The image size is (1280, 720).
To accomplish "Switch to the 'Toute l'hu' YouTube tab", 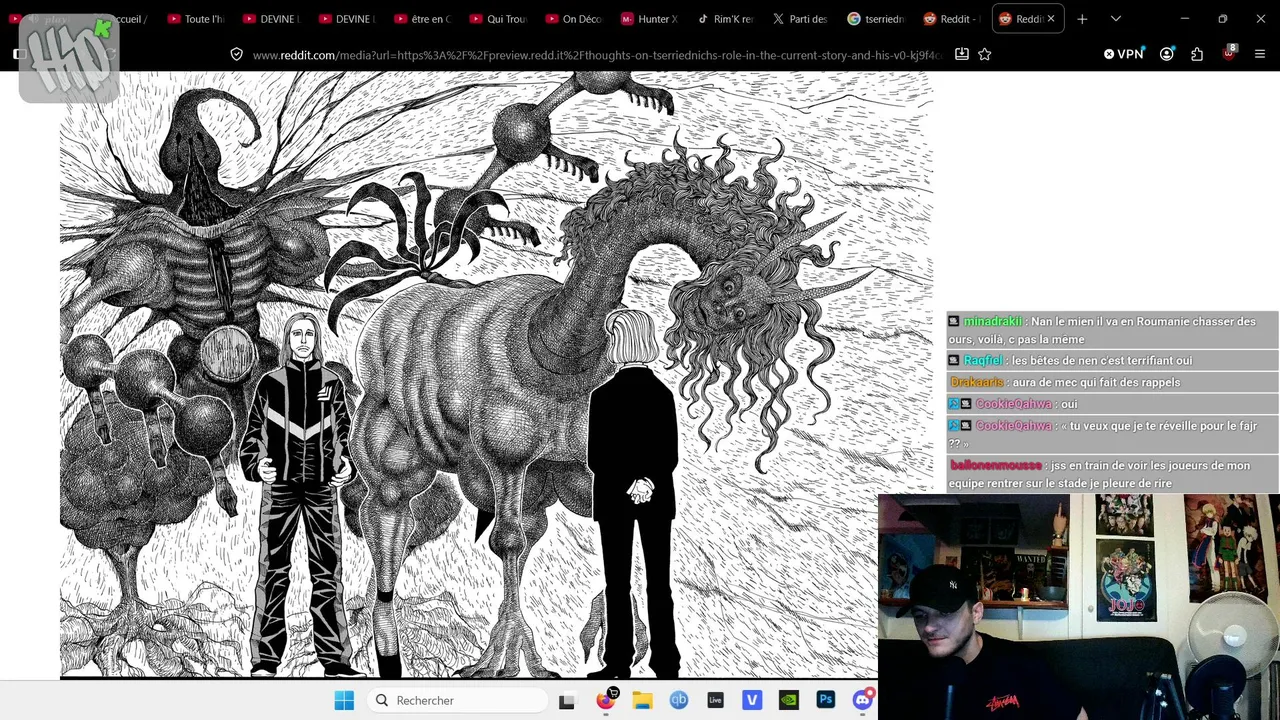I will 197,19.
